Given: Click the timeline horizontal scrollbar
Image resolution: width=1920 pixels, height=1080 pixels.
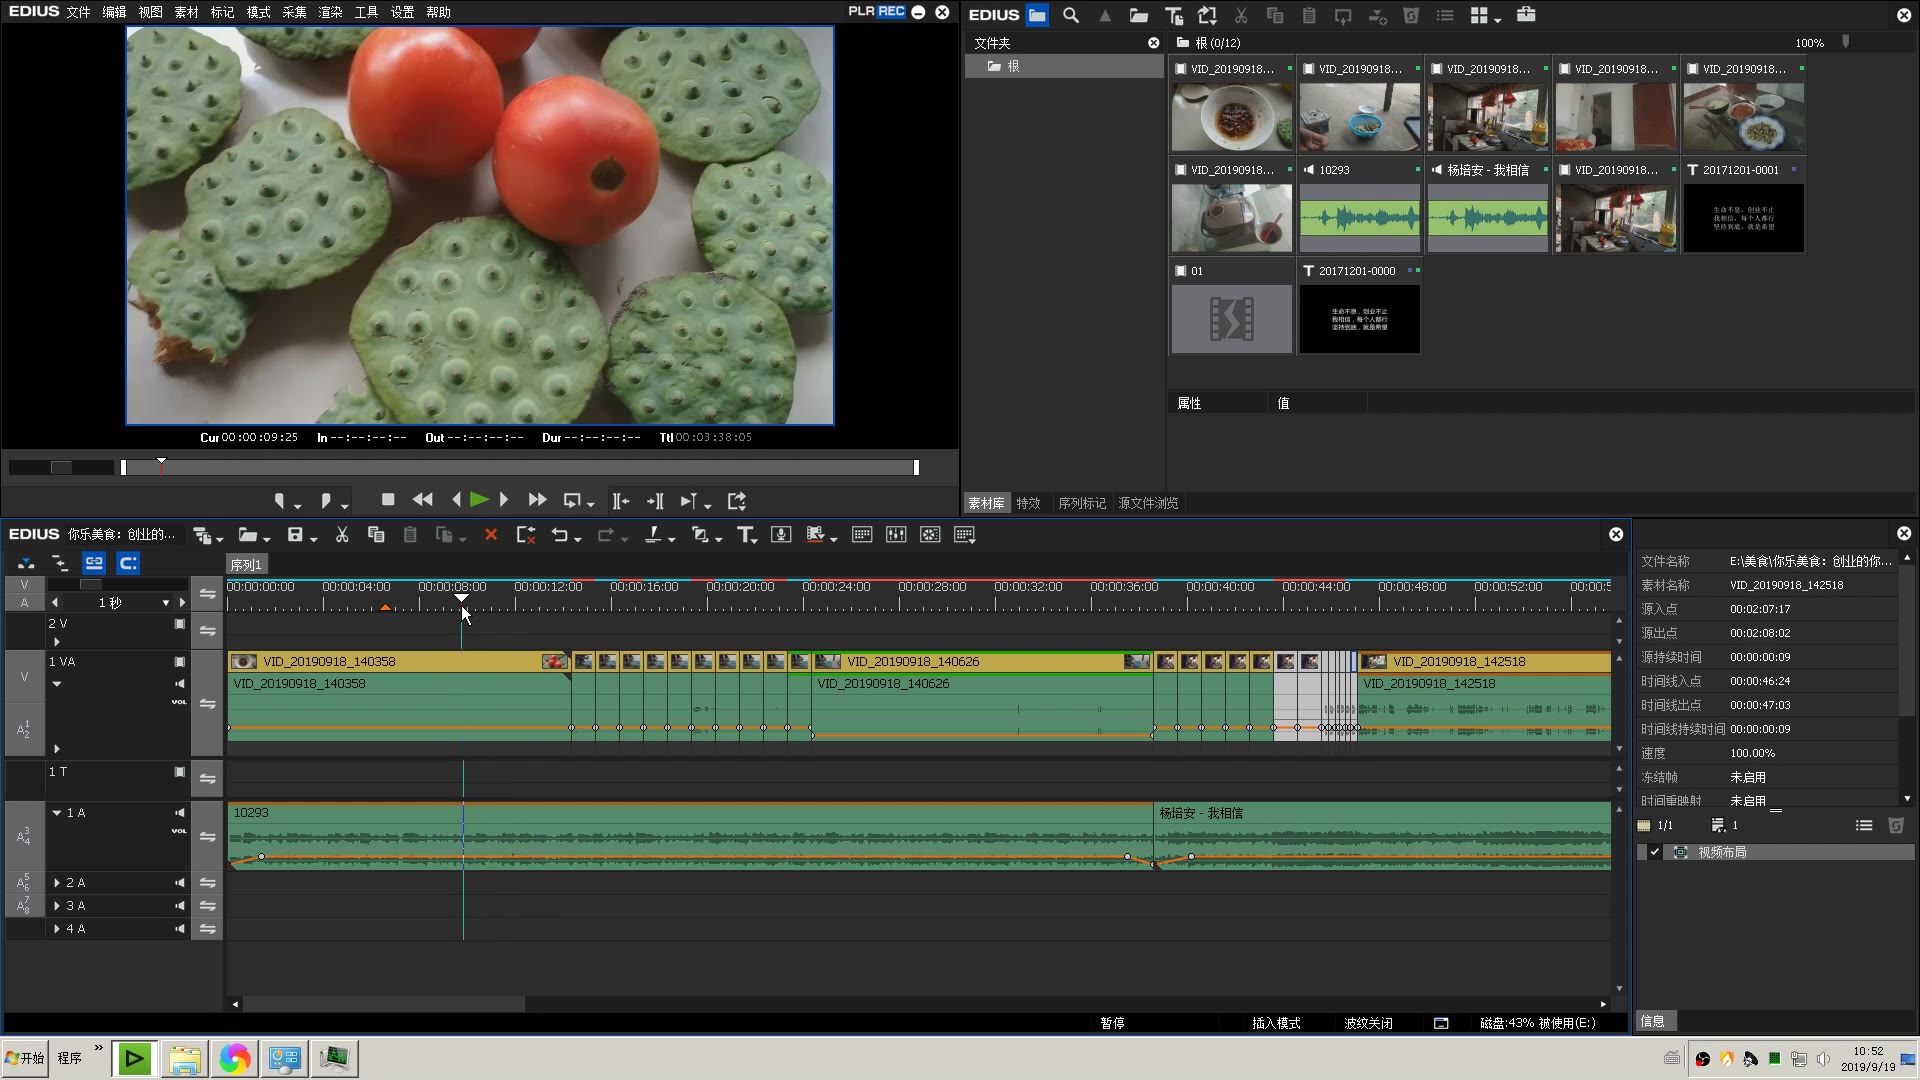Looking at the screenshot, I should click(384, 1003).
